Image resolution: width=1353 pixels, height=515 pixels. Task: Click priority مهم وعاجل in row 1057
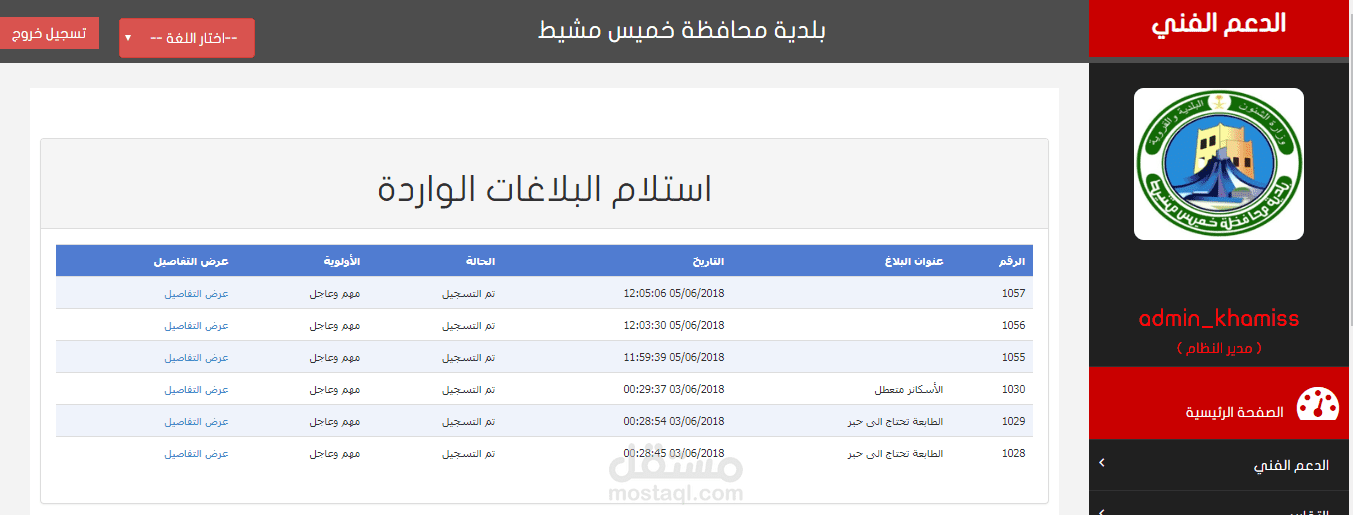335,294
